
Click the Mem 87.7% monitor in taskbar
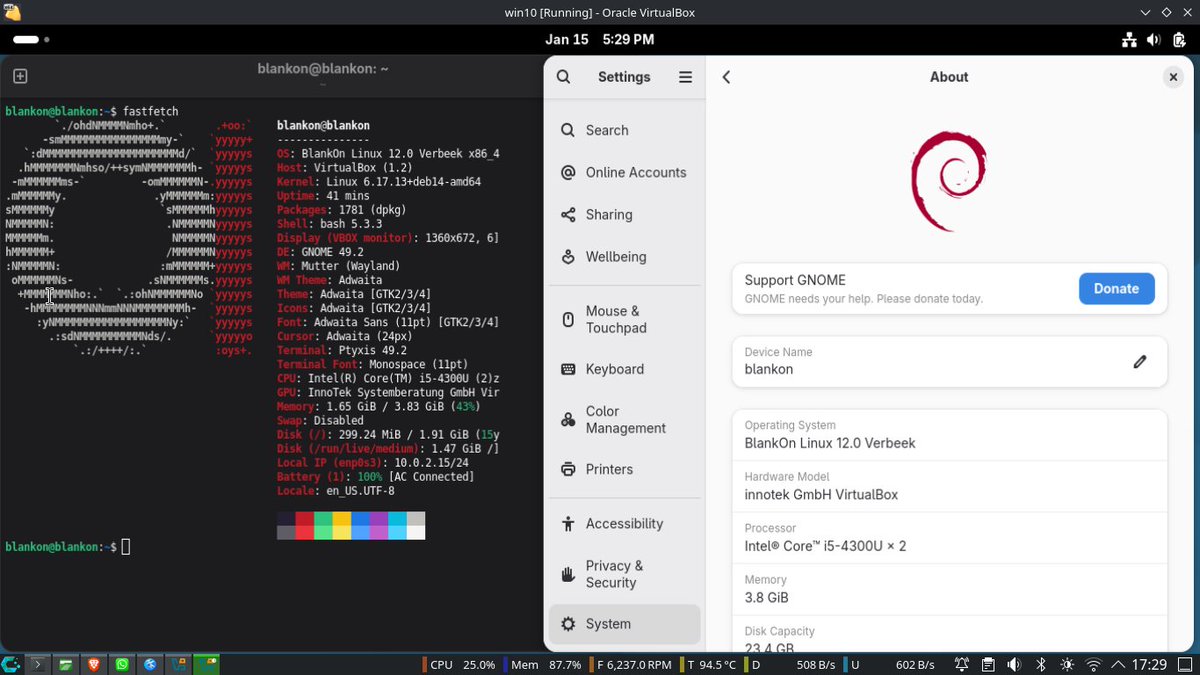543,664
